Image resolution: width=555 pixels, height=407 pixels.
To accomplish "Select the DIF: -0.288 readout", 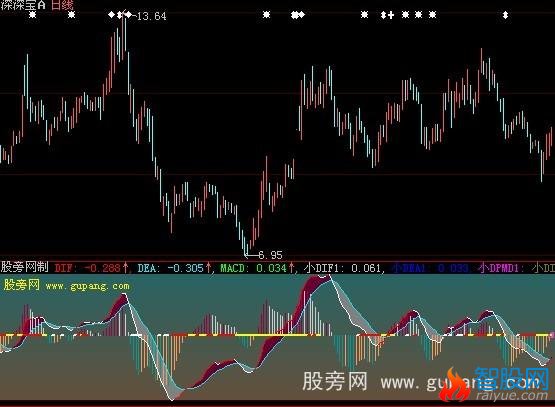I will 88,268.
